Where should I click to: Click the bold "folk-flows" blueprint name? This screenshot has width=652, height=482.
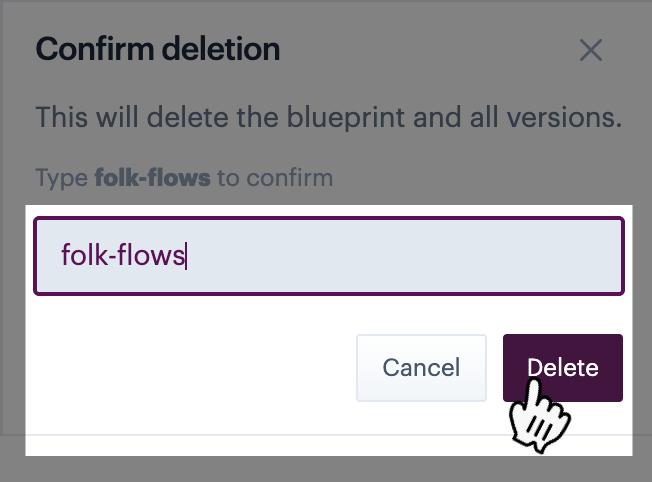pyautogui.click(x=152, y=179)
